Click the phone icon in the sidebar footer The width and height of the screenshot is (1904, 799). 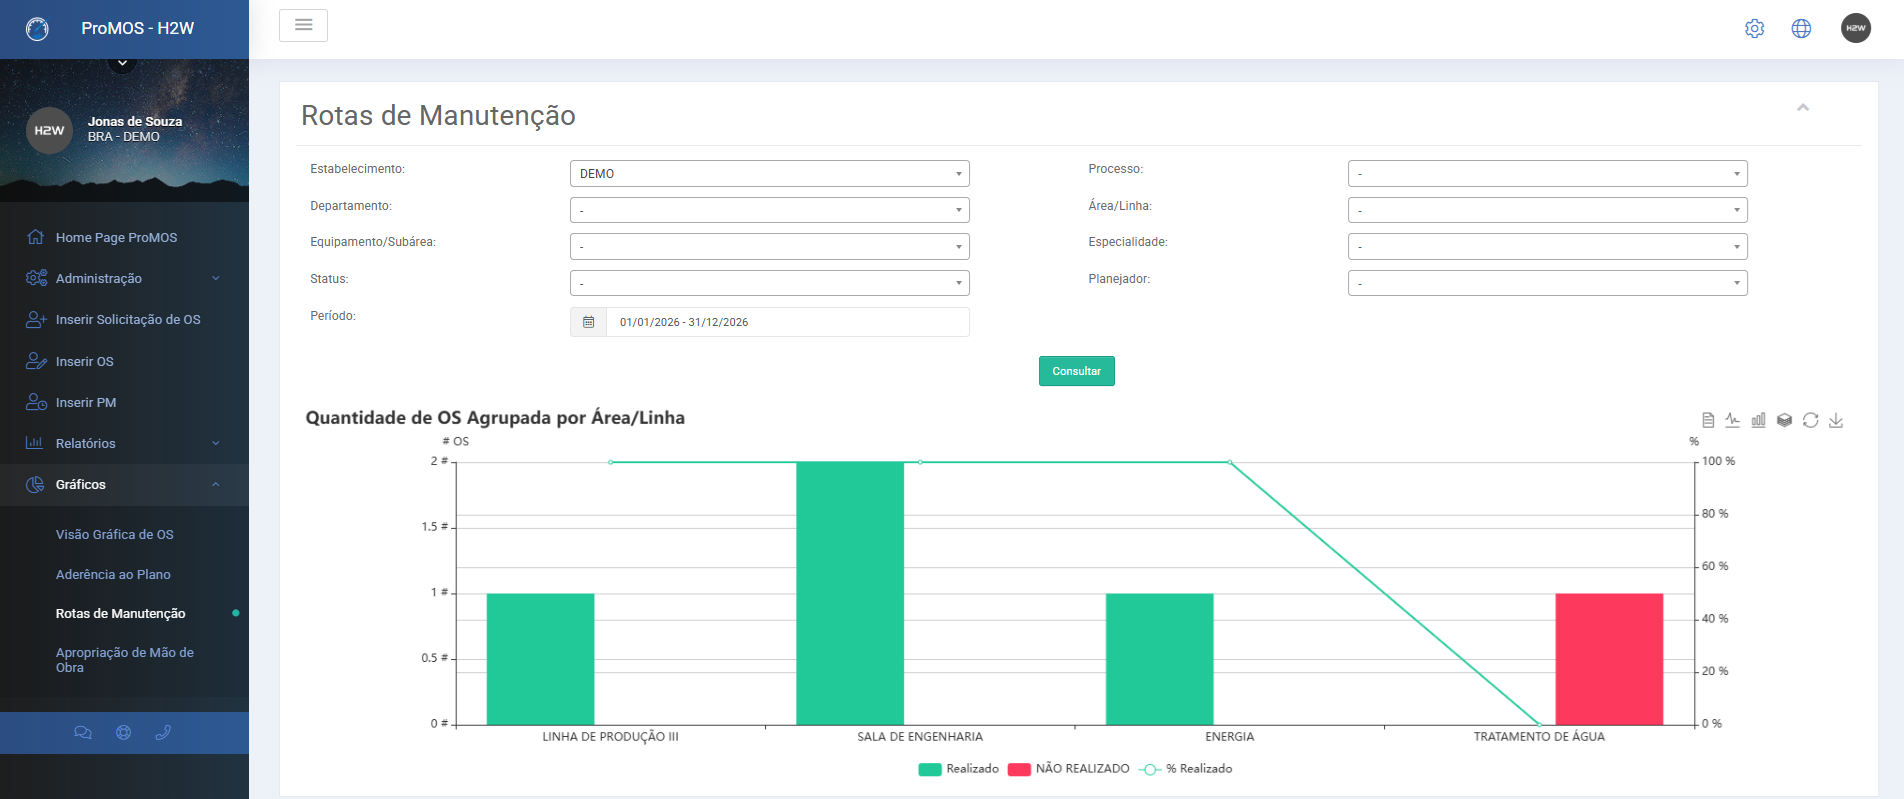(163, 733)
